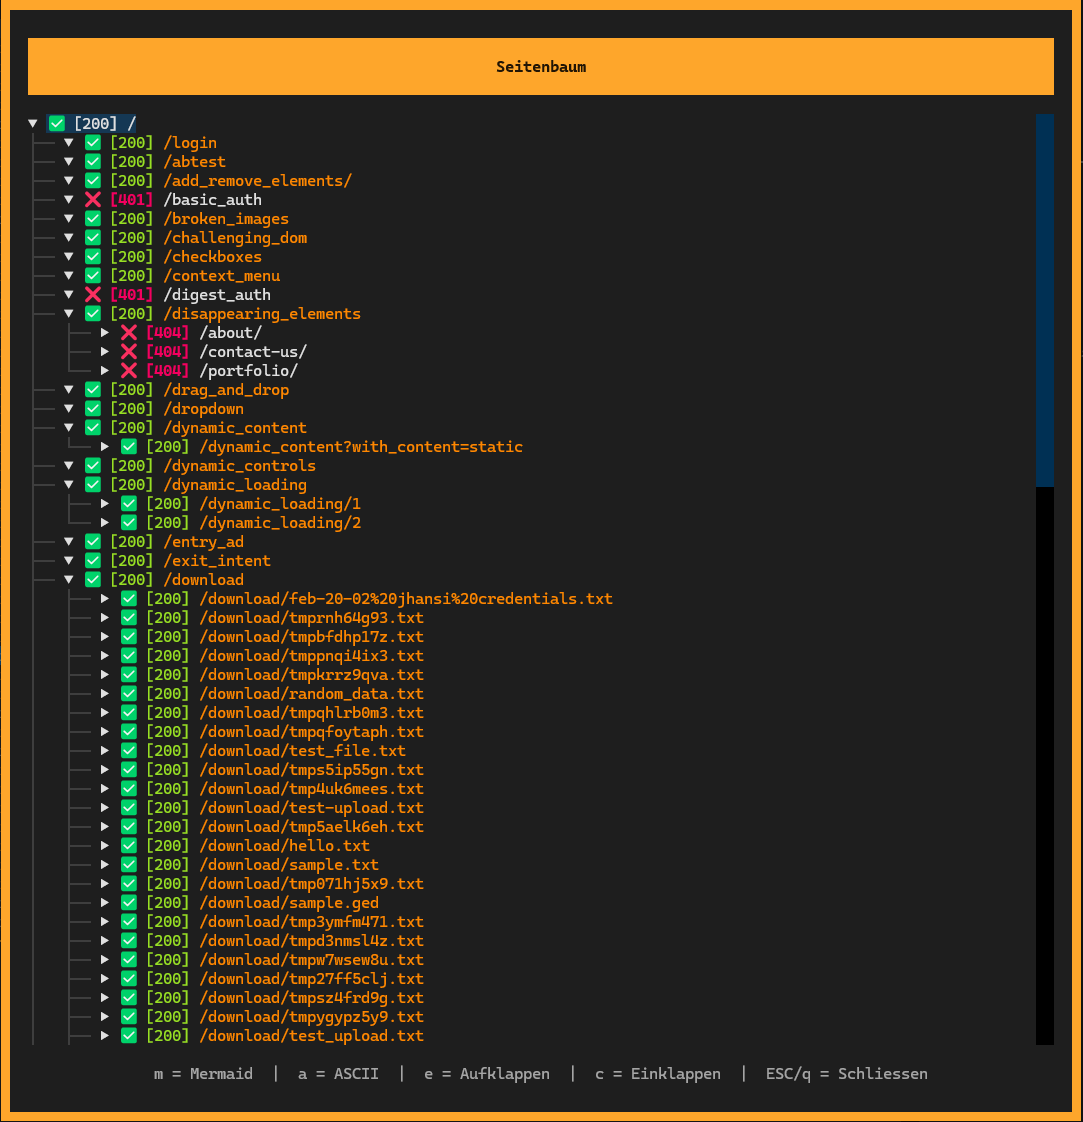The image size is (1083, 1122).
Task: Click the green check icon next to /dropdown
Action: (x=92, y=408)
